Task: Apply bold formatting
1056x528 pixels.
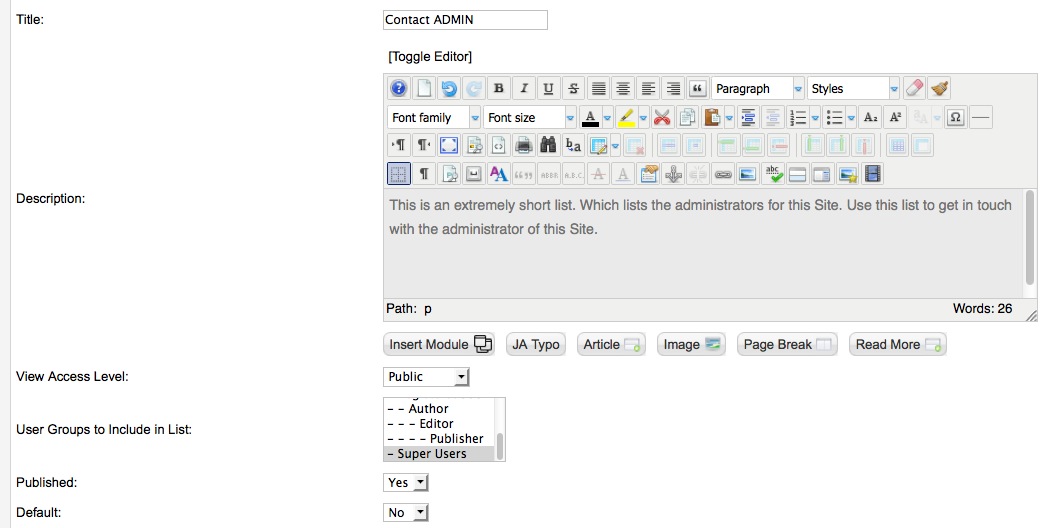Action: (498, 88)
